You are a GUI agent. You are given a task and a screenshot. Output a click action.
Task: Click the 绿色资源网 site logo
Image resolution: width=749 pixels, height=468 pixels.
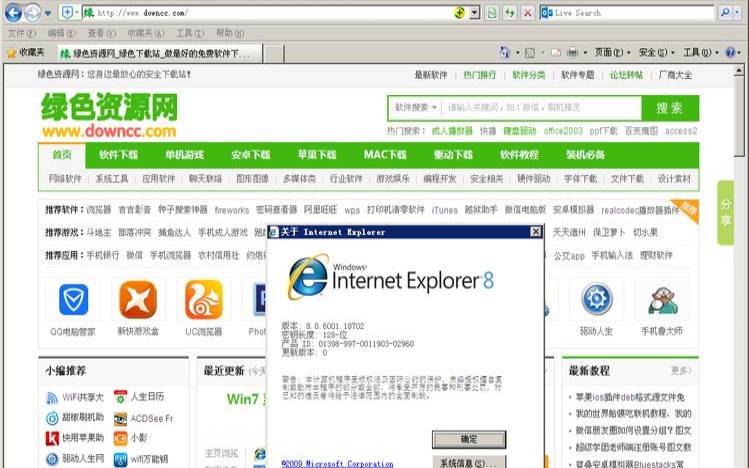(109, 115)
